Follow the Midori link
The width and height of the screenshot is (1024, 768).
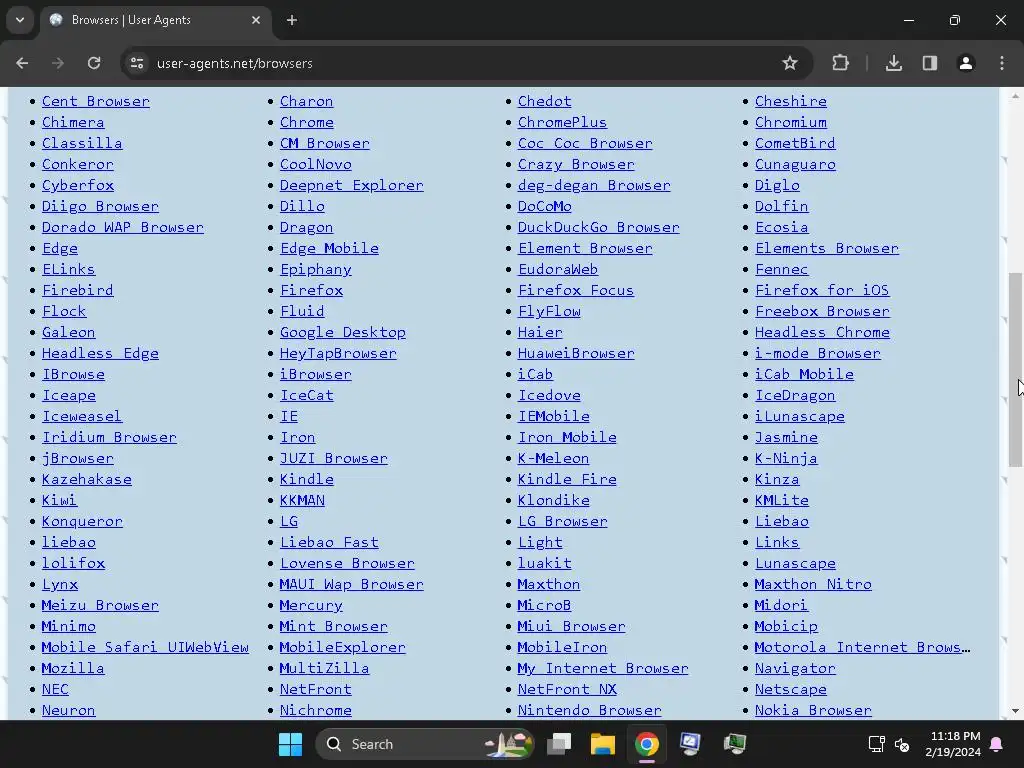[x=781, y=605]
